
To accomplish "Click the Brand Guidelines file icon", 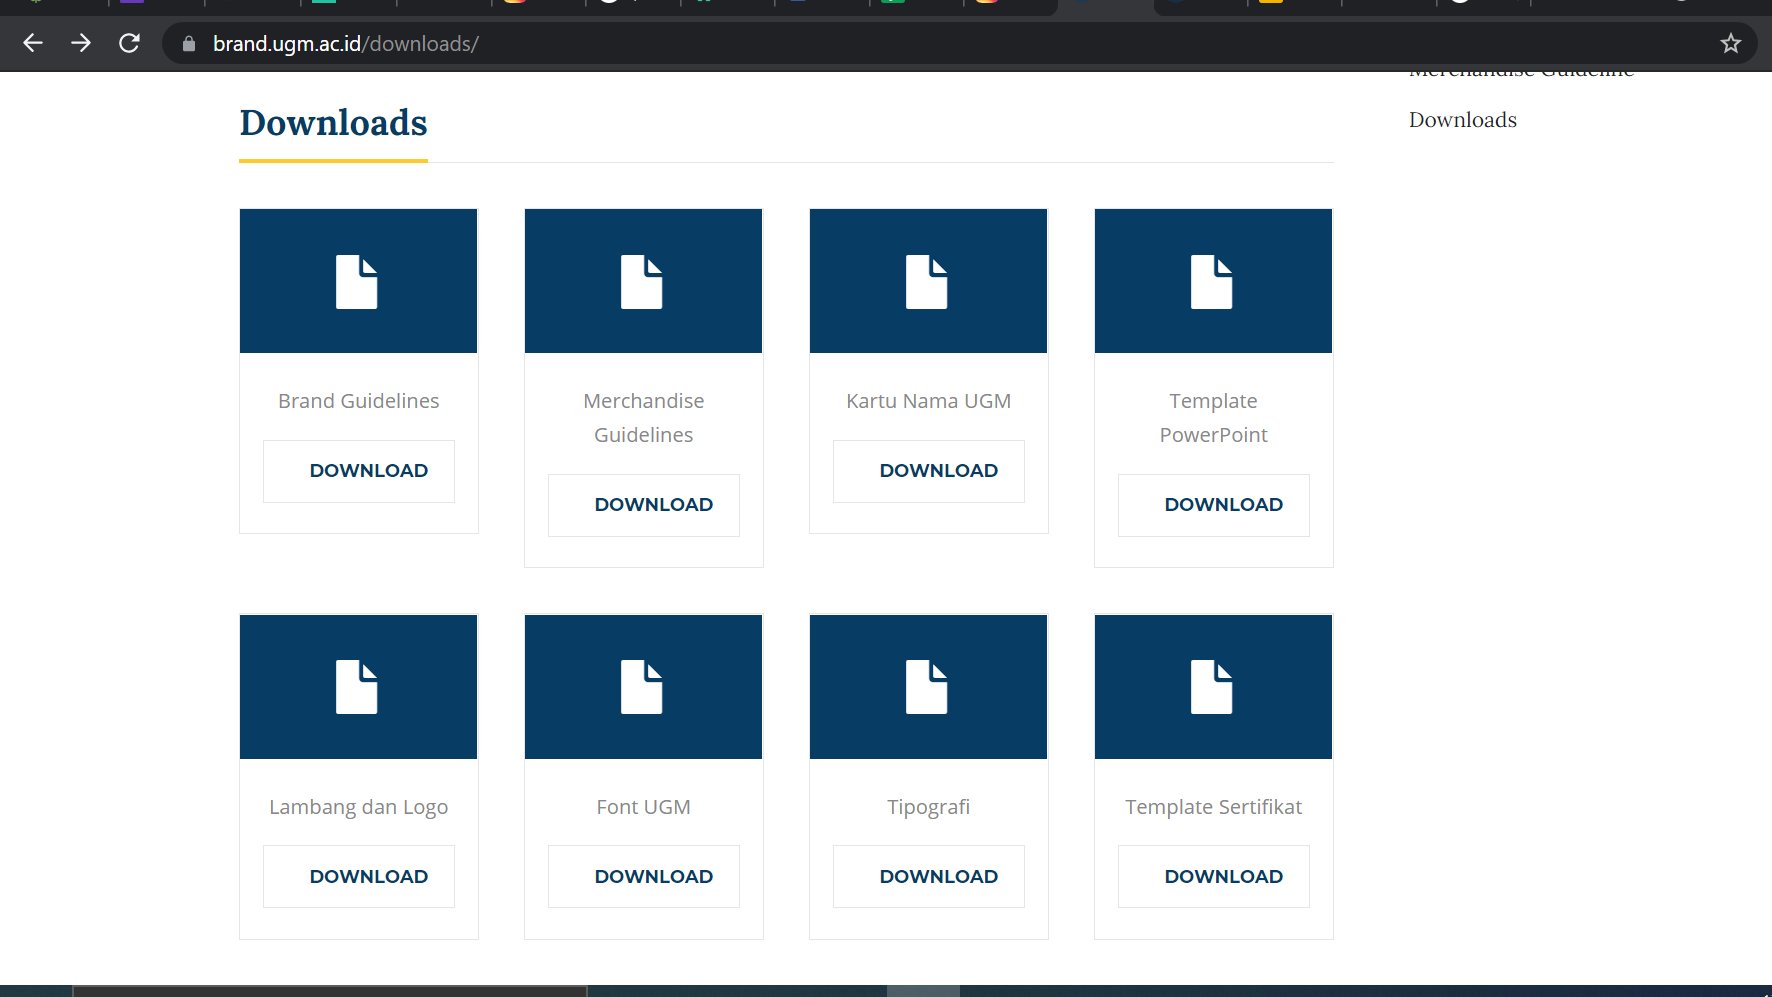I will [357, 282].
